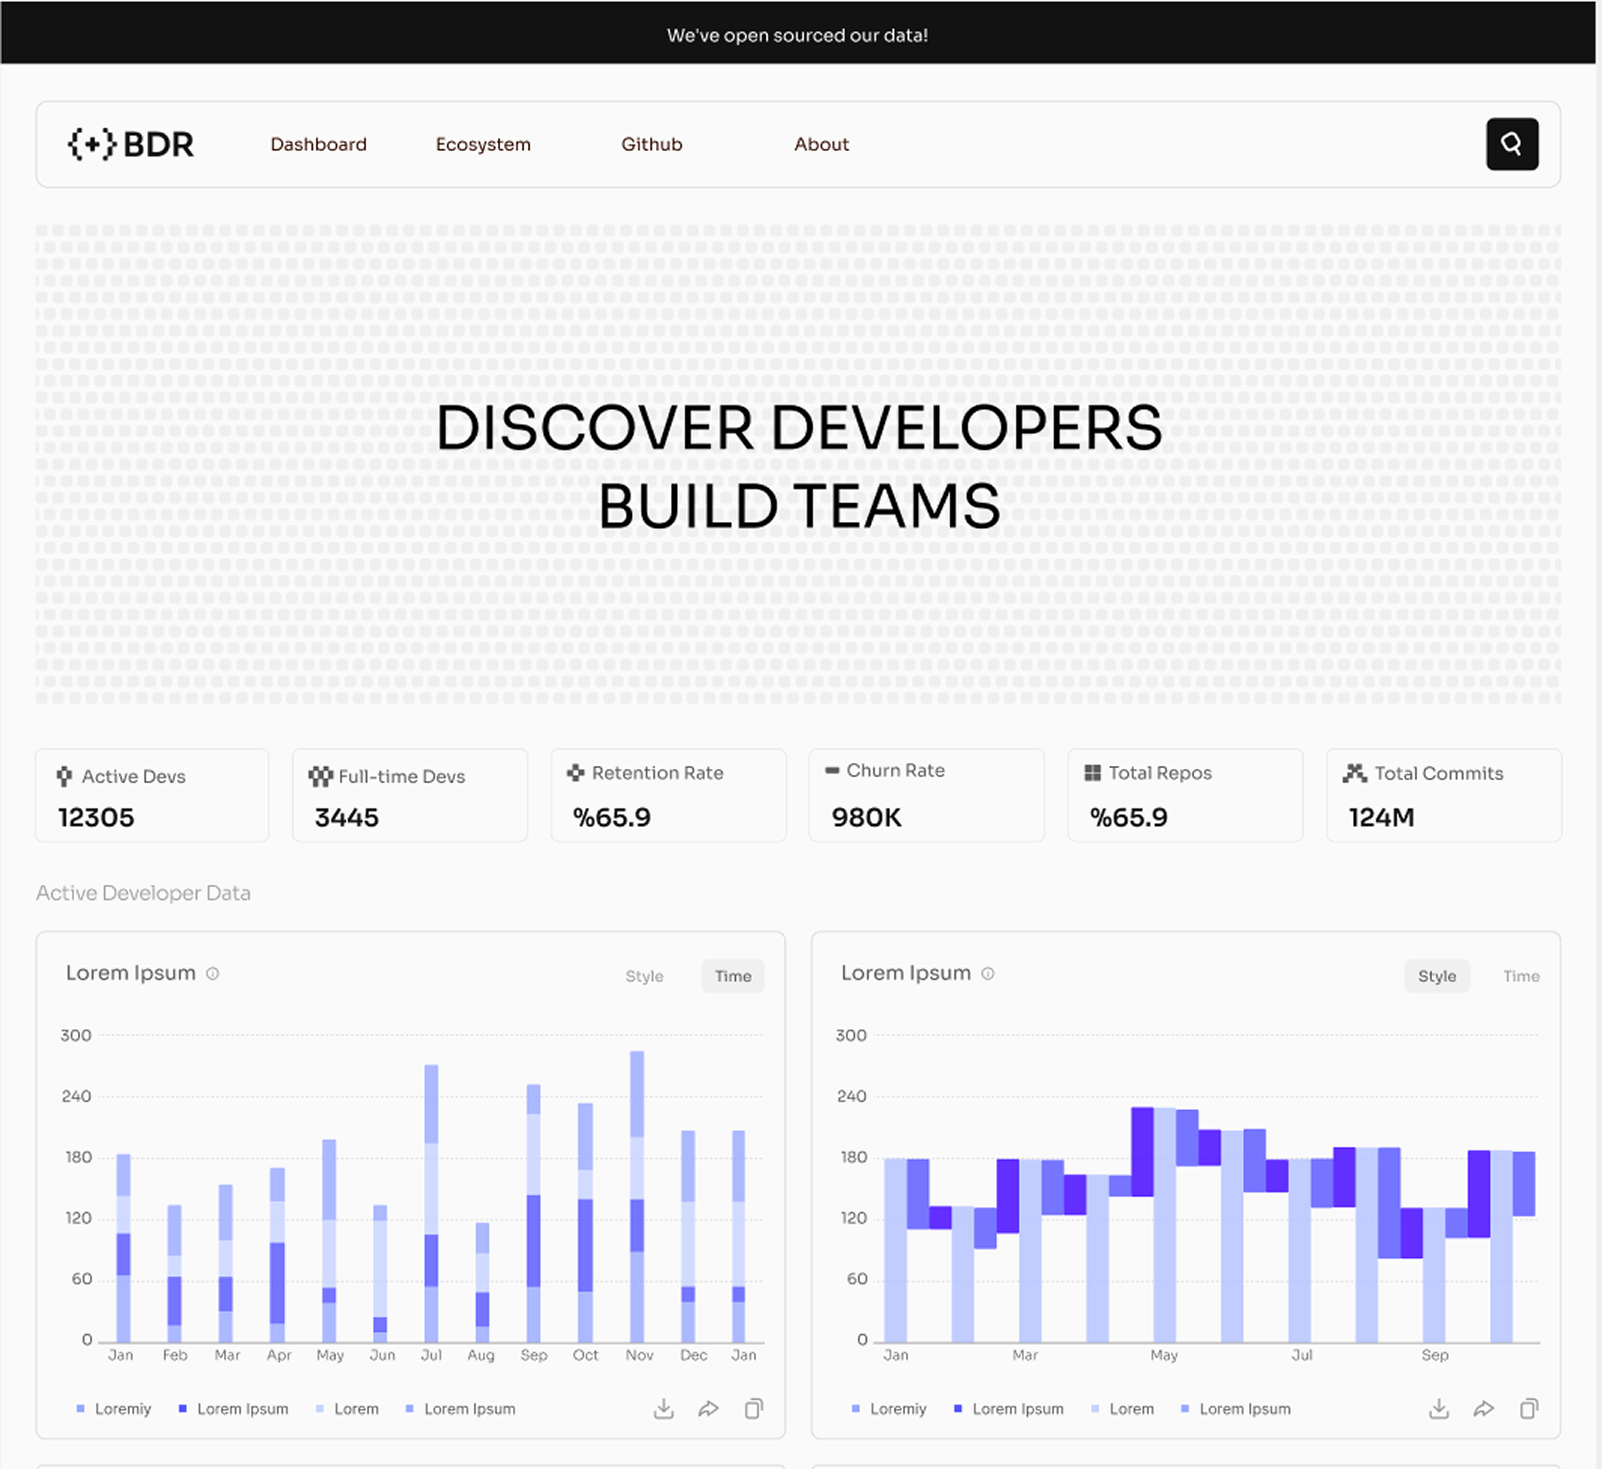Click the Total Commits value 124M
Screen dimensions: 1602x1470
click(1381, 817)
